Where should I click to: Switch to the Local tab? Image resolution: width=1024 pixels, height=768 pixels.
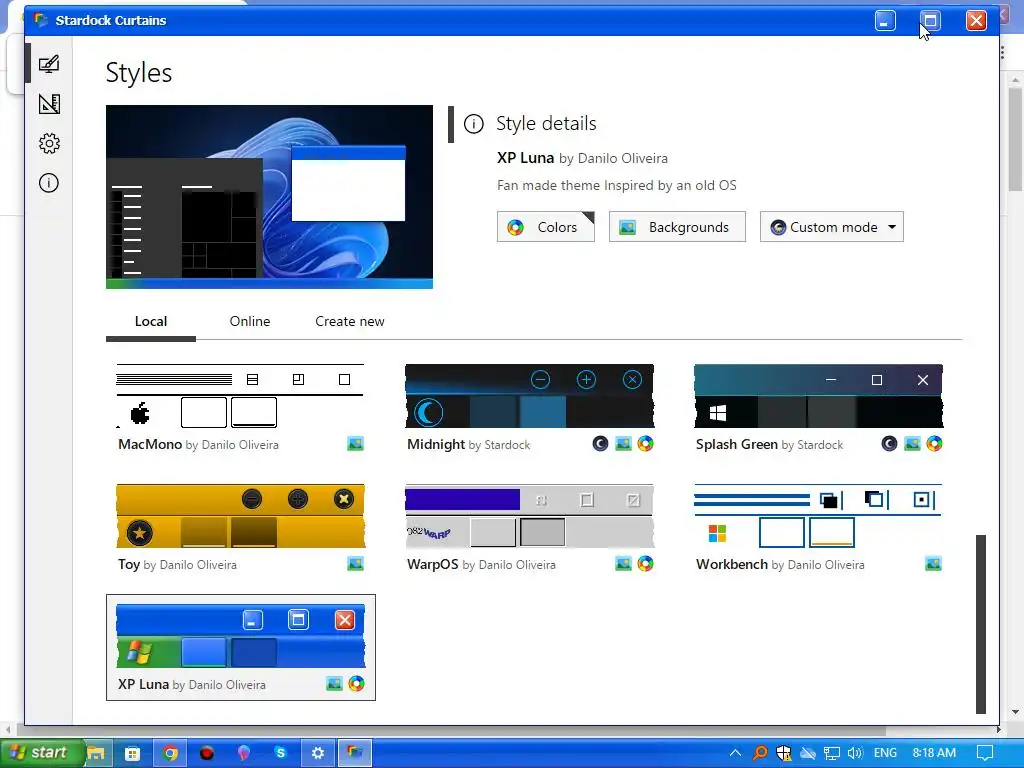pyautogui.click(x=151, y=321)
